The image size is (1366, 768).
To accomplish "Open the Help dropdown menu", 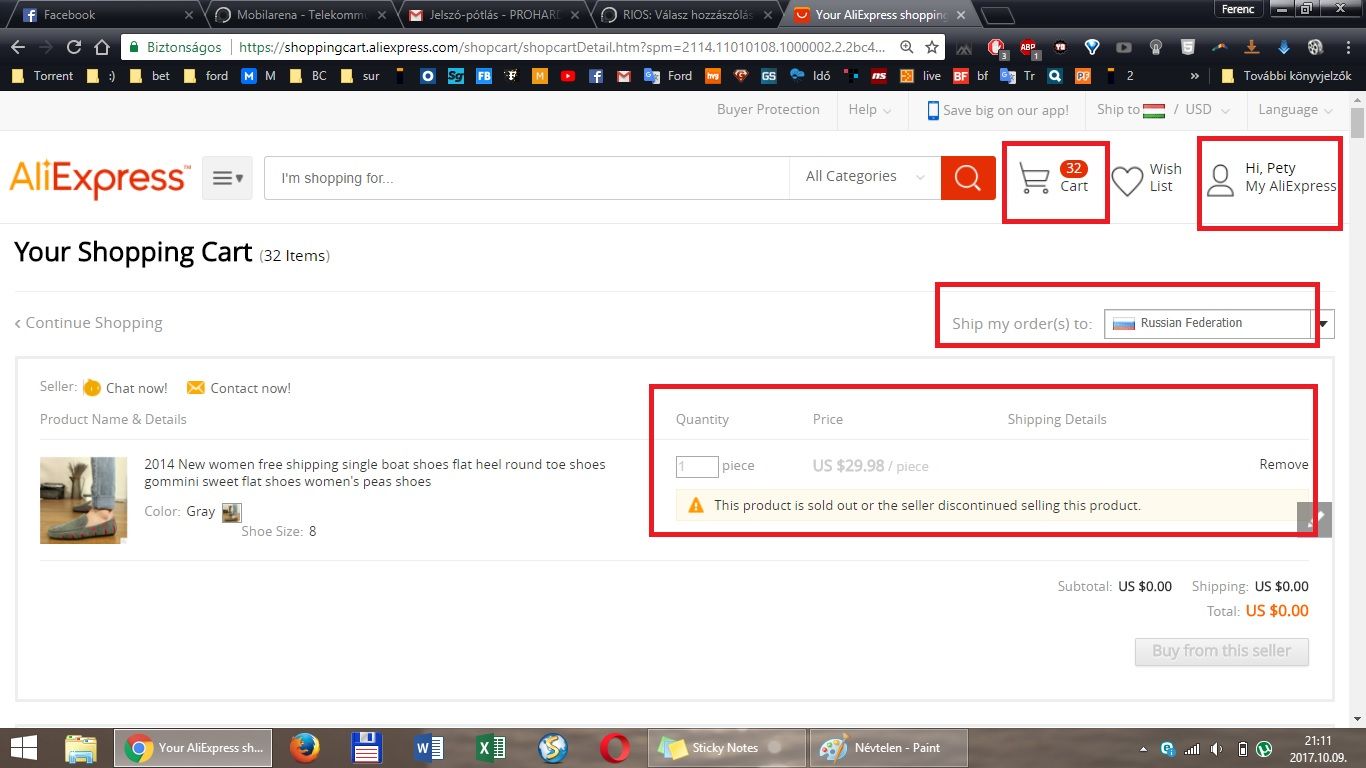I will (869, 110).
